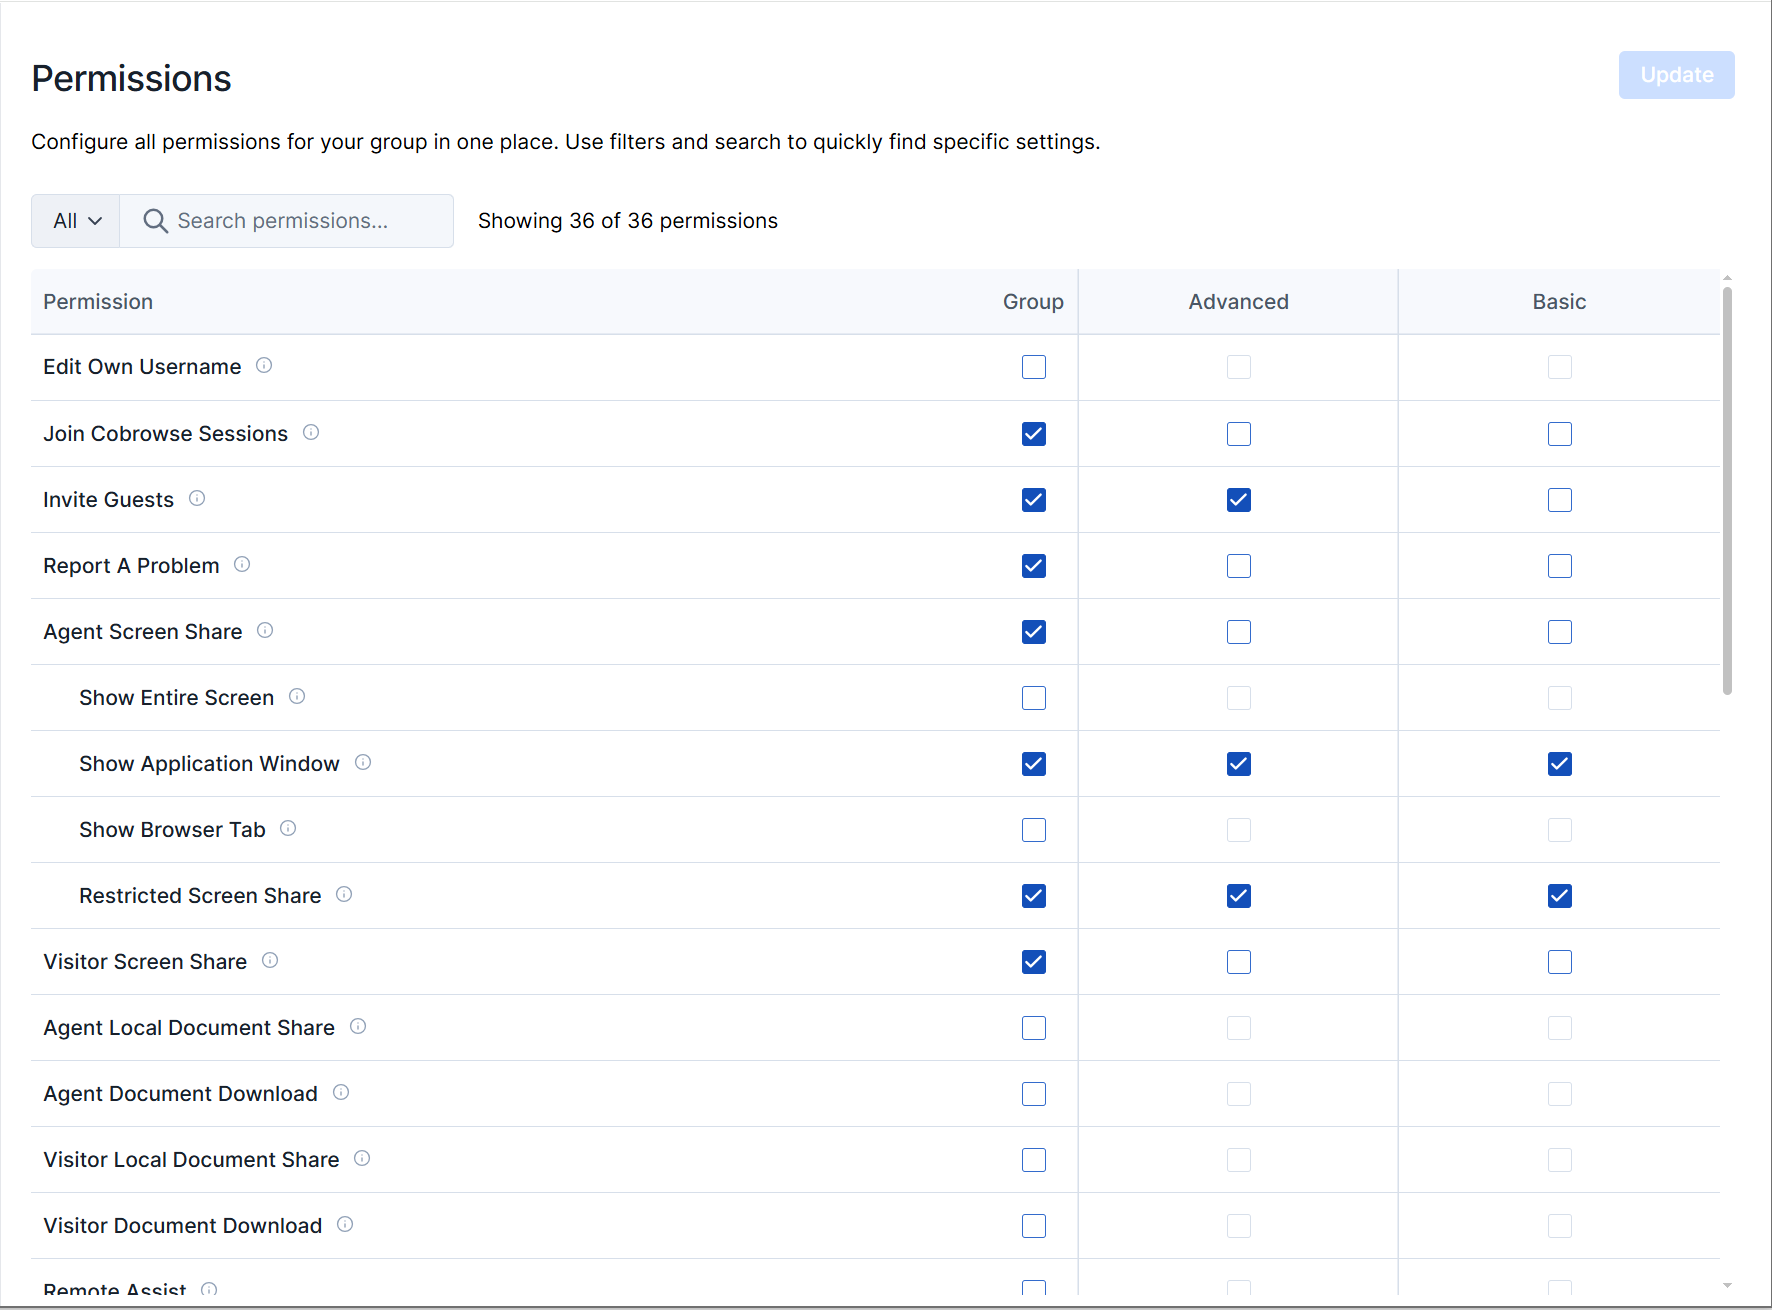Click the info icon beside Agent Screen Share
The height and width of the screenshot is (1310, 1772).
(x=265, y=630)
